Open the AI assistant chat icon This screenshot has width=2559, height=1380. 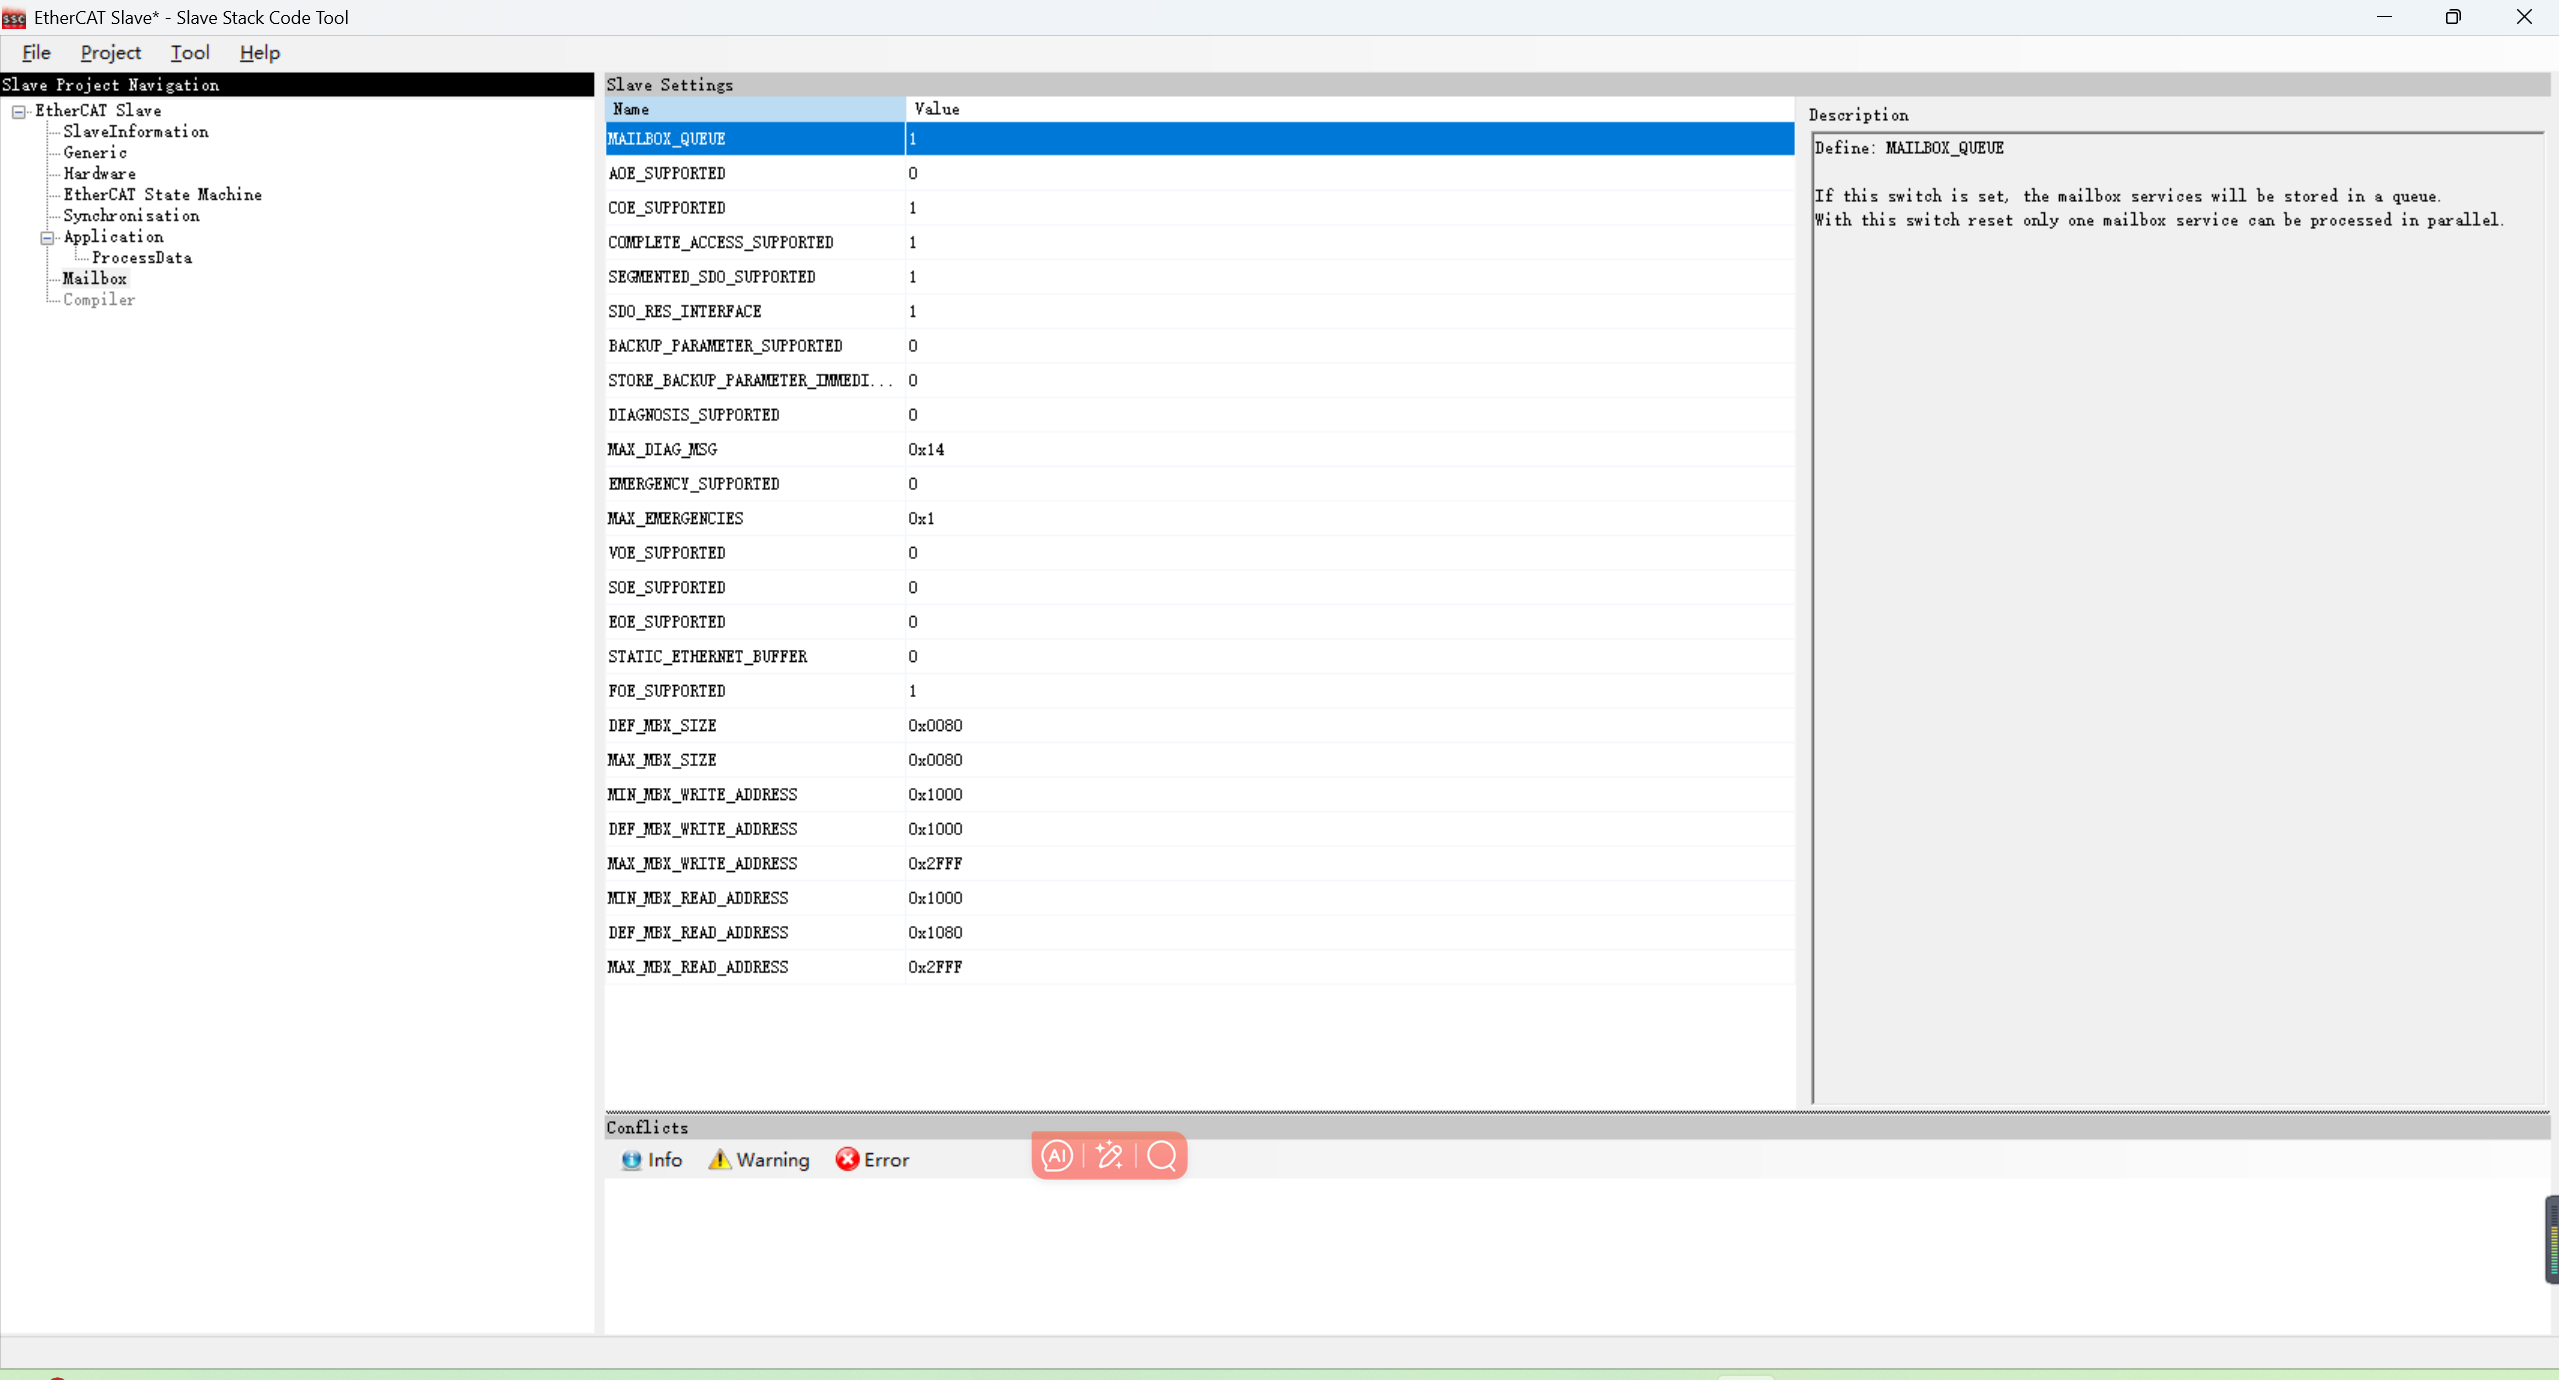(x=1057, y=1156)
